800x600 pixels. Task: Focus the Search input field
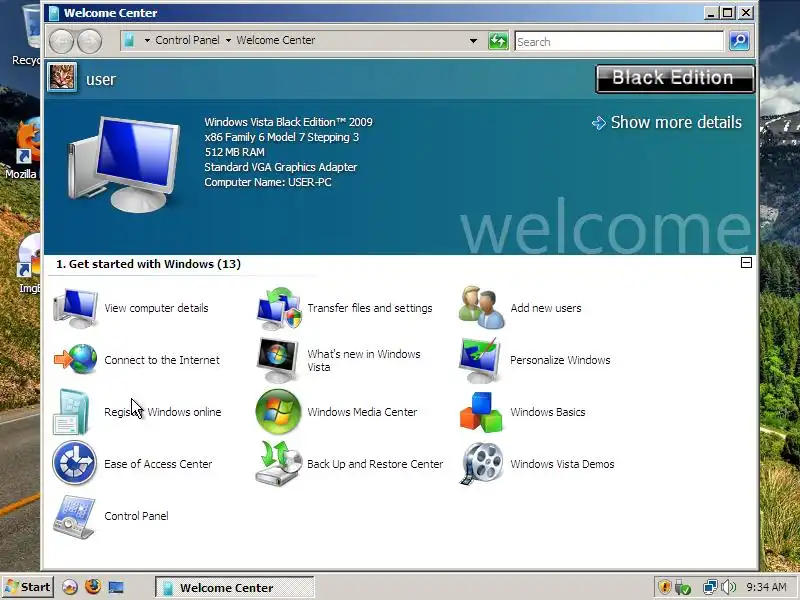point(619,41)
